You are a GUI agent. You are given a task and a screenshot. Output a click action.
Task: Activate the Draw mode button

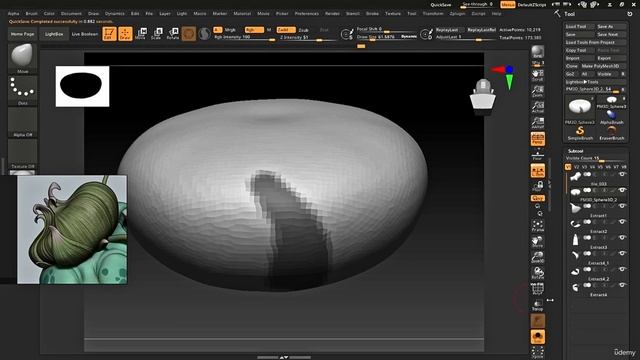click(x=125, y=34)
